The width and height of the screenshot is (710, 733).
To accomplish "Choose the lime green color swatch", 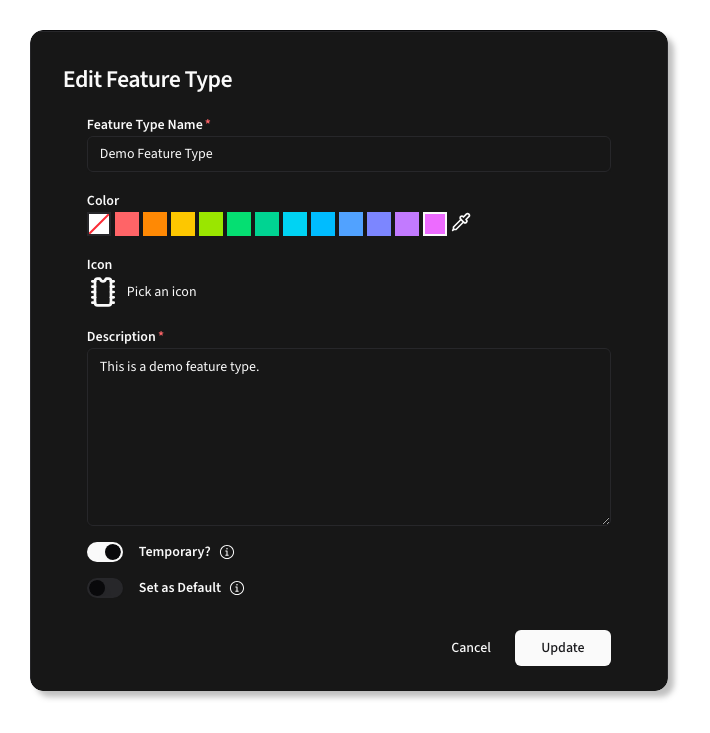I will (211, 224).
